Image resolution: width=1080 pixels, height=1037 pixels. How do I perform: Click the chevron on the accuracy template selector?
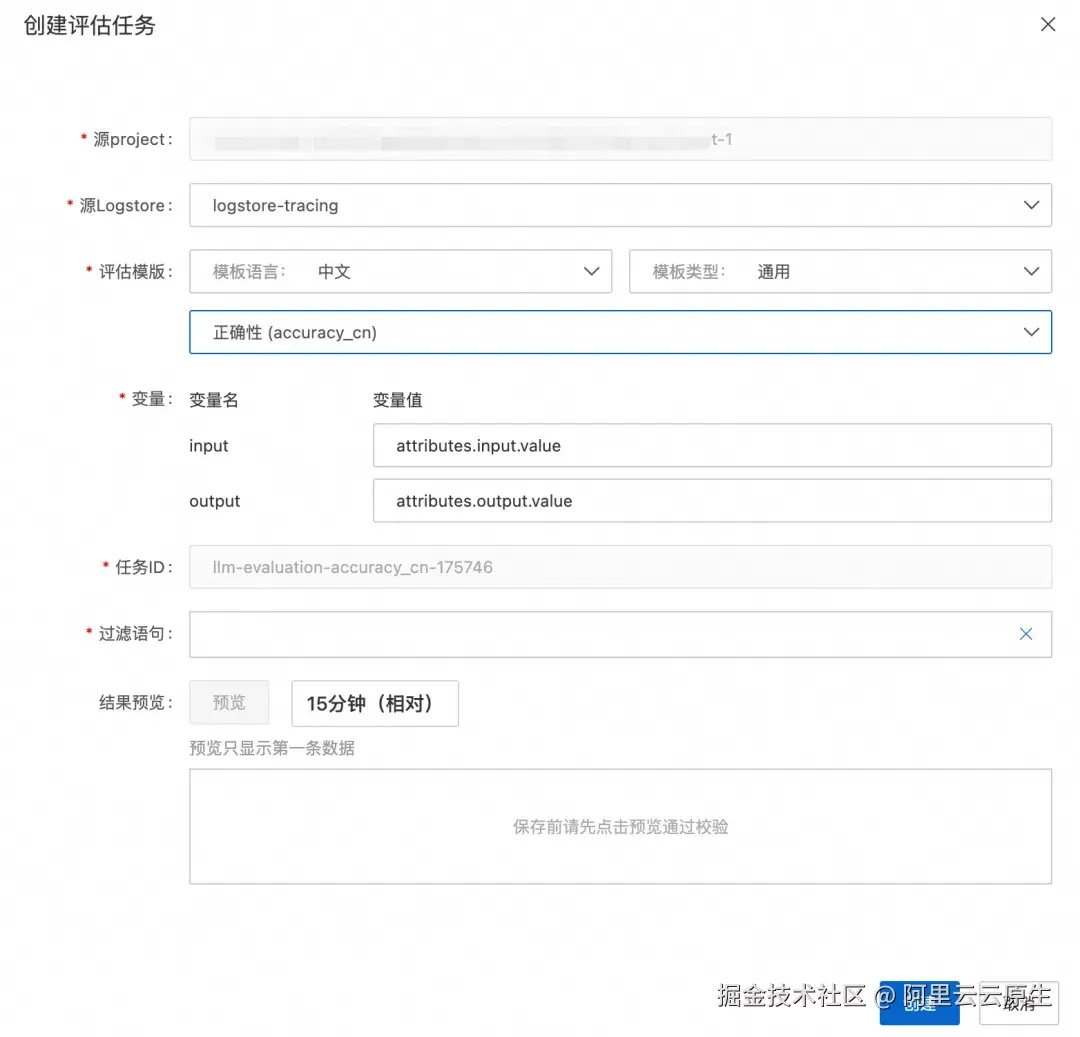point(1031,332)
